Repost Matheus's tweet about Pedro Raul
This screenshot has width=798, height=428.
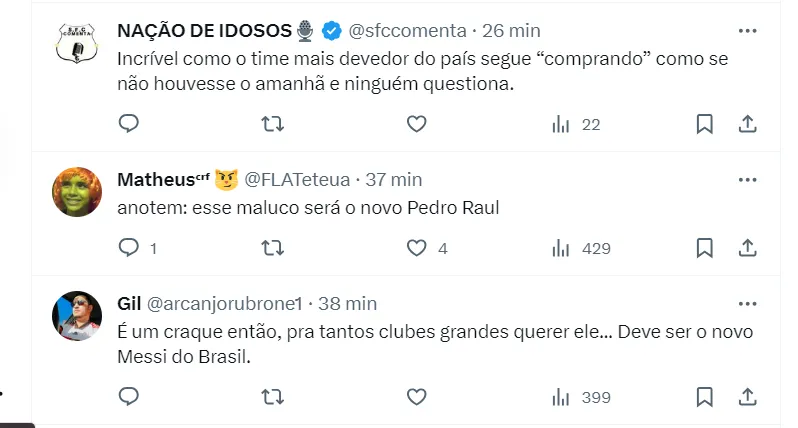point(272,248)
